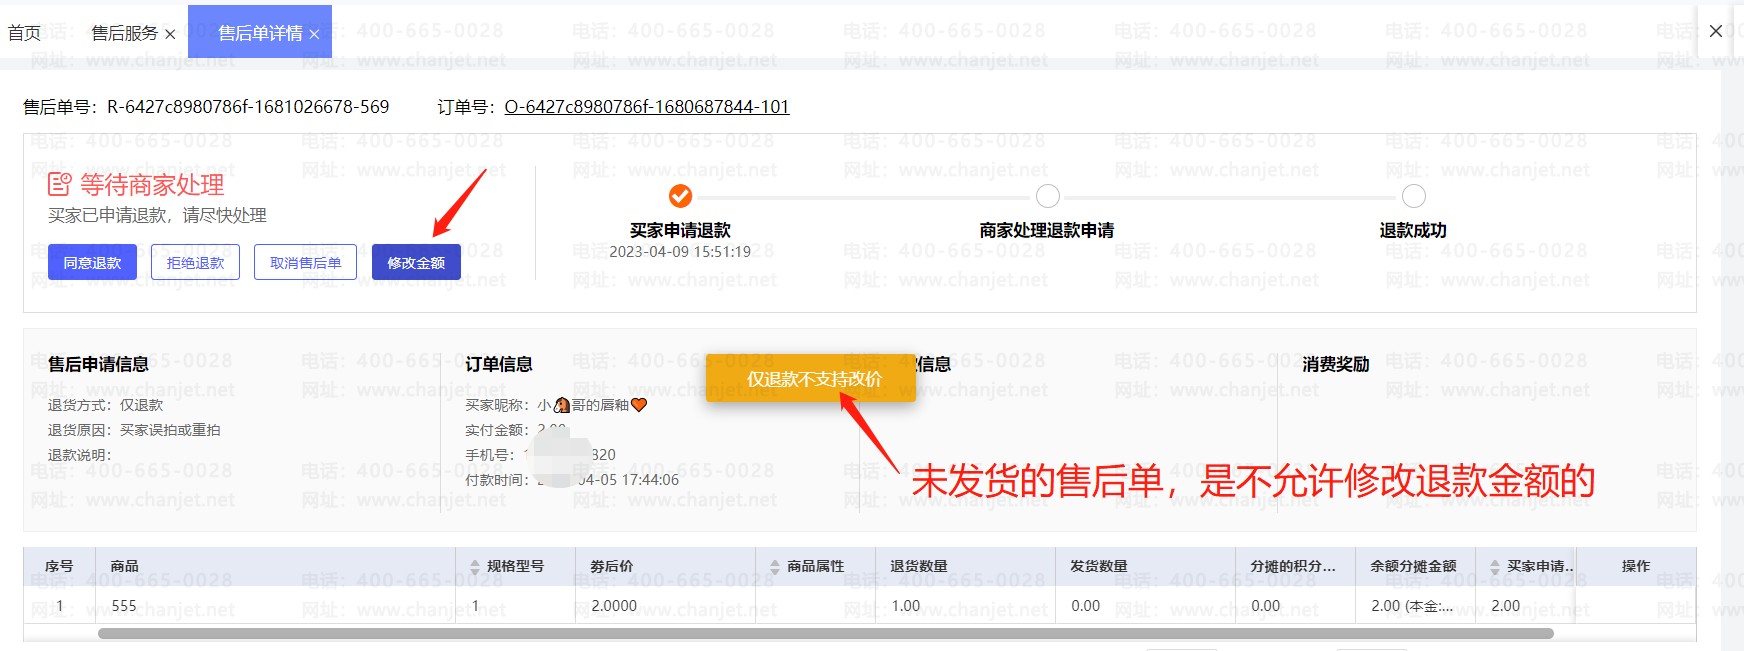Click the 修改金额 button

pyautogui.click(x=416, y=262)
